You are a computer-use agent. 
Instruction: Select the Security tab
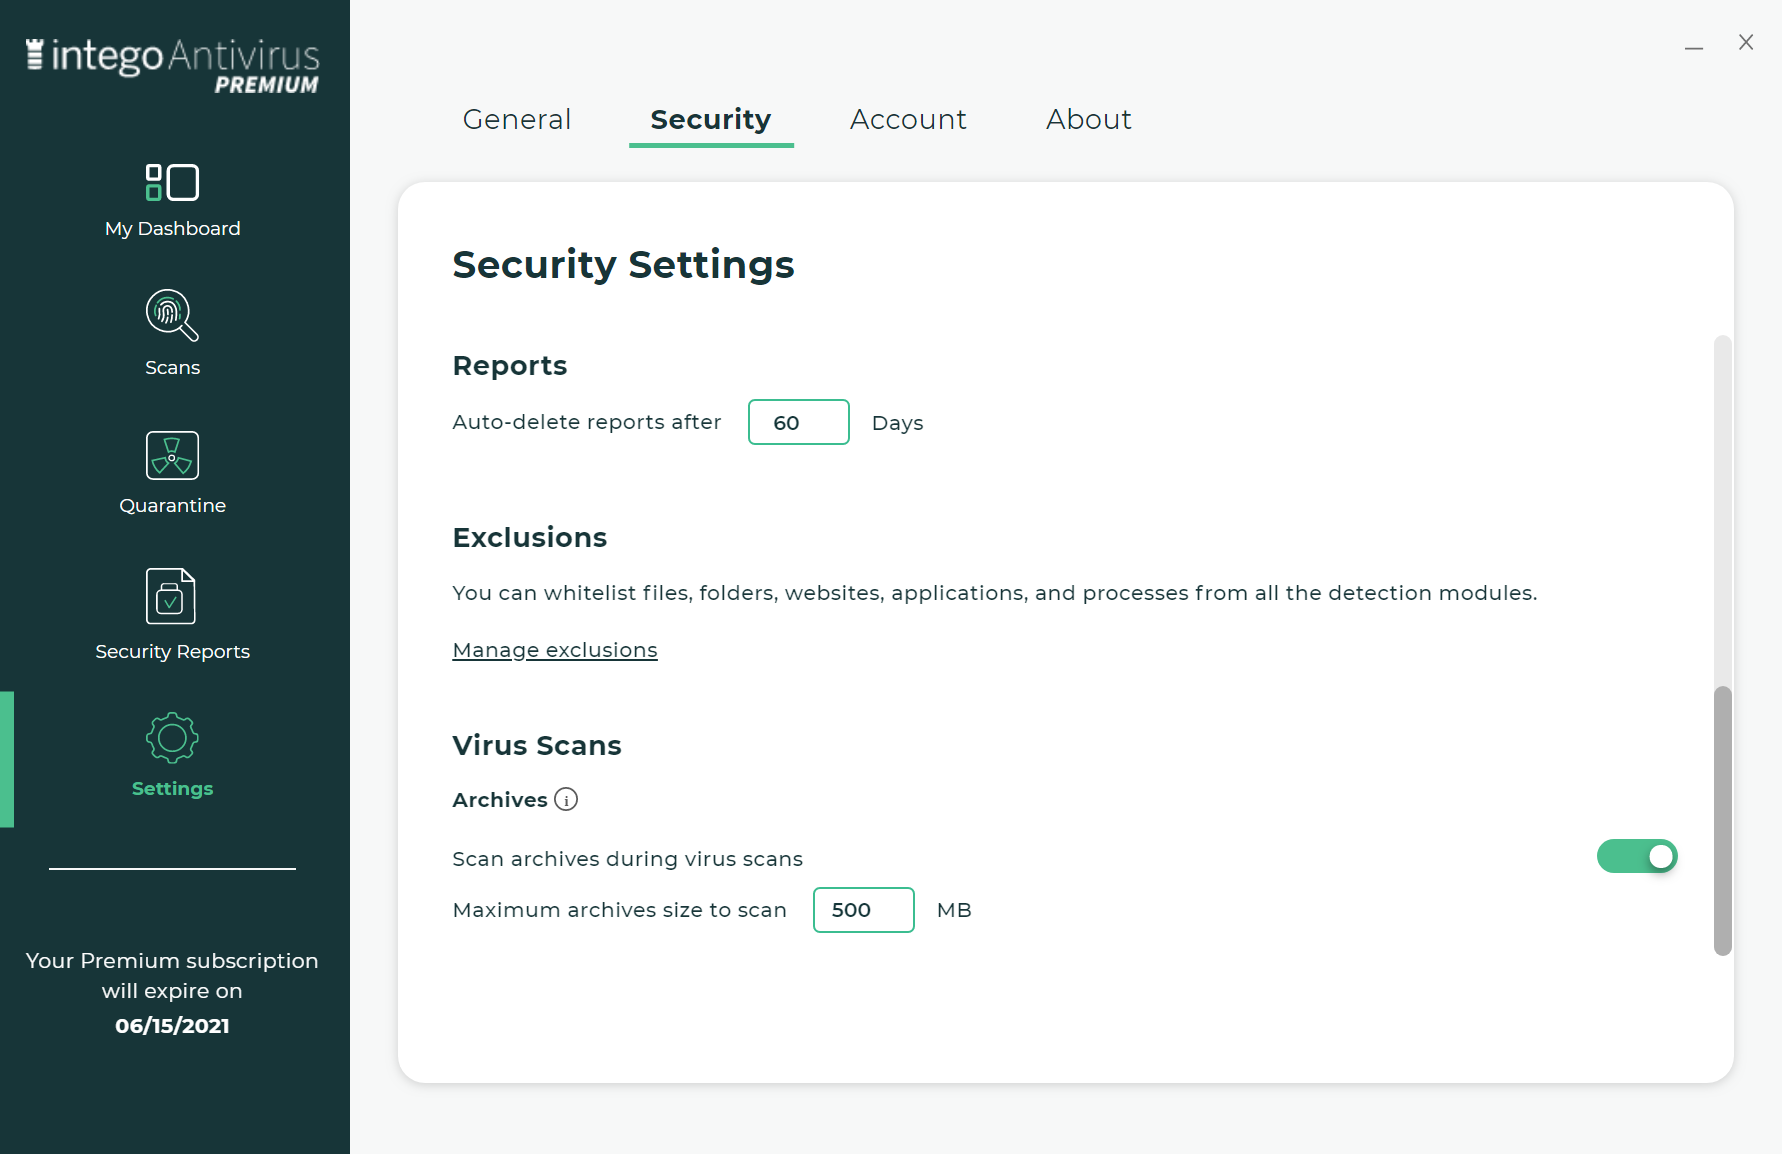710,120
